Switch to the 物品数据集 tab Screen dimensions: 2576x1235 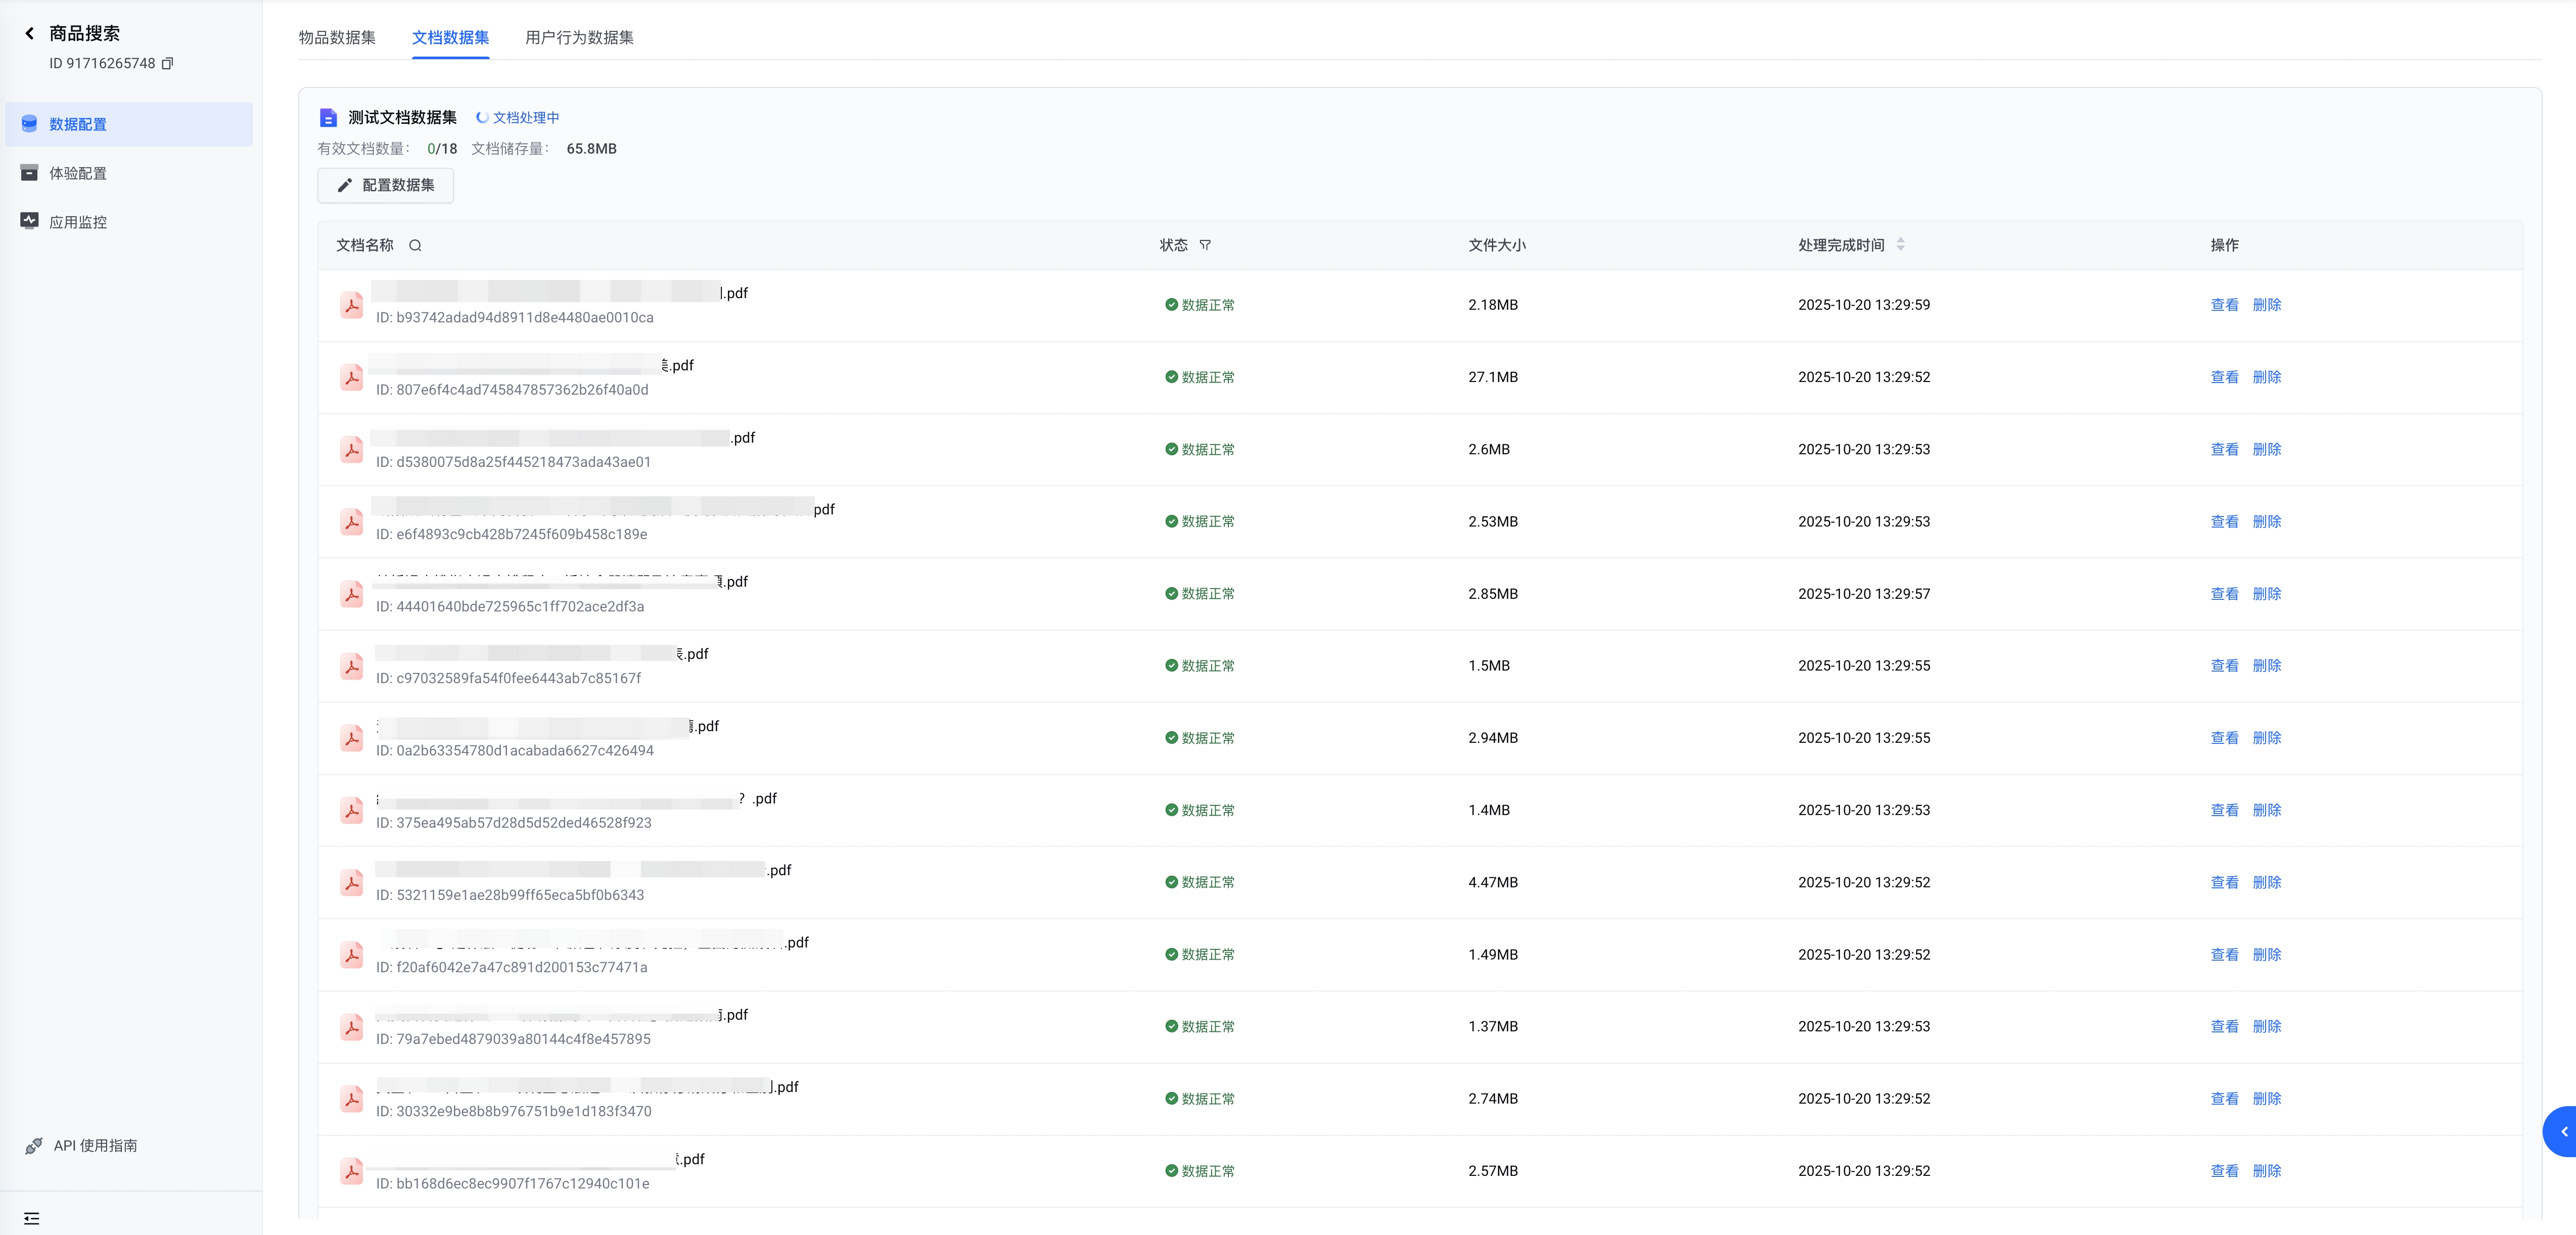[x=337, y=37]
